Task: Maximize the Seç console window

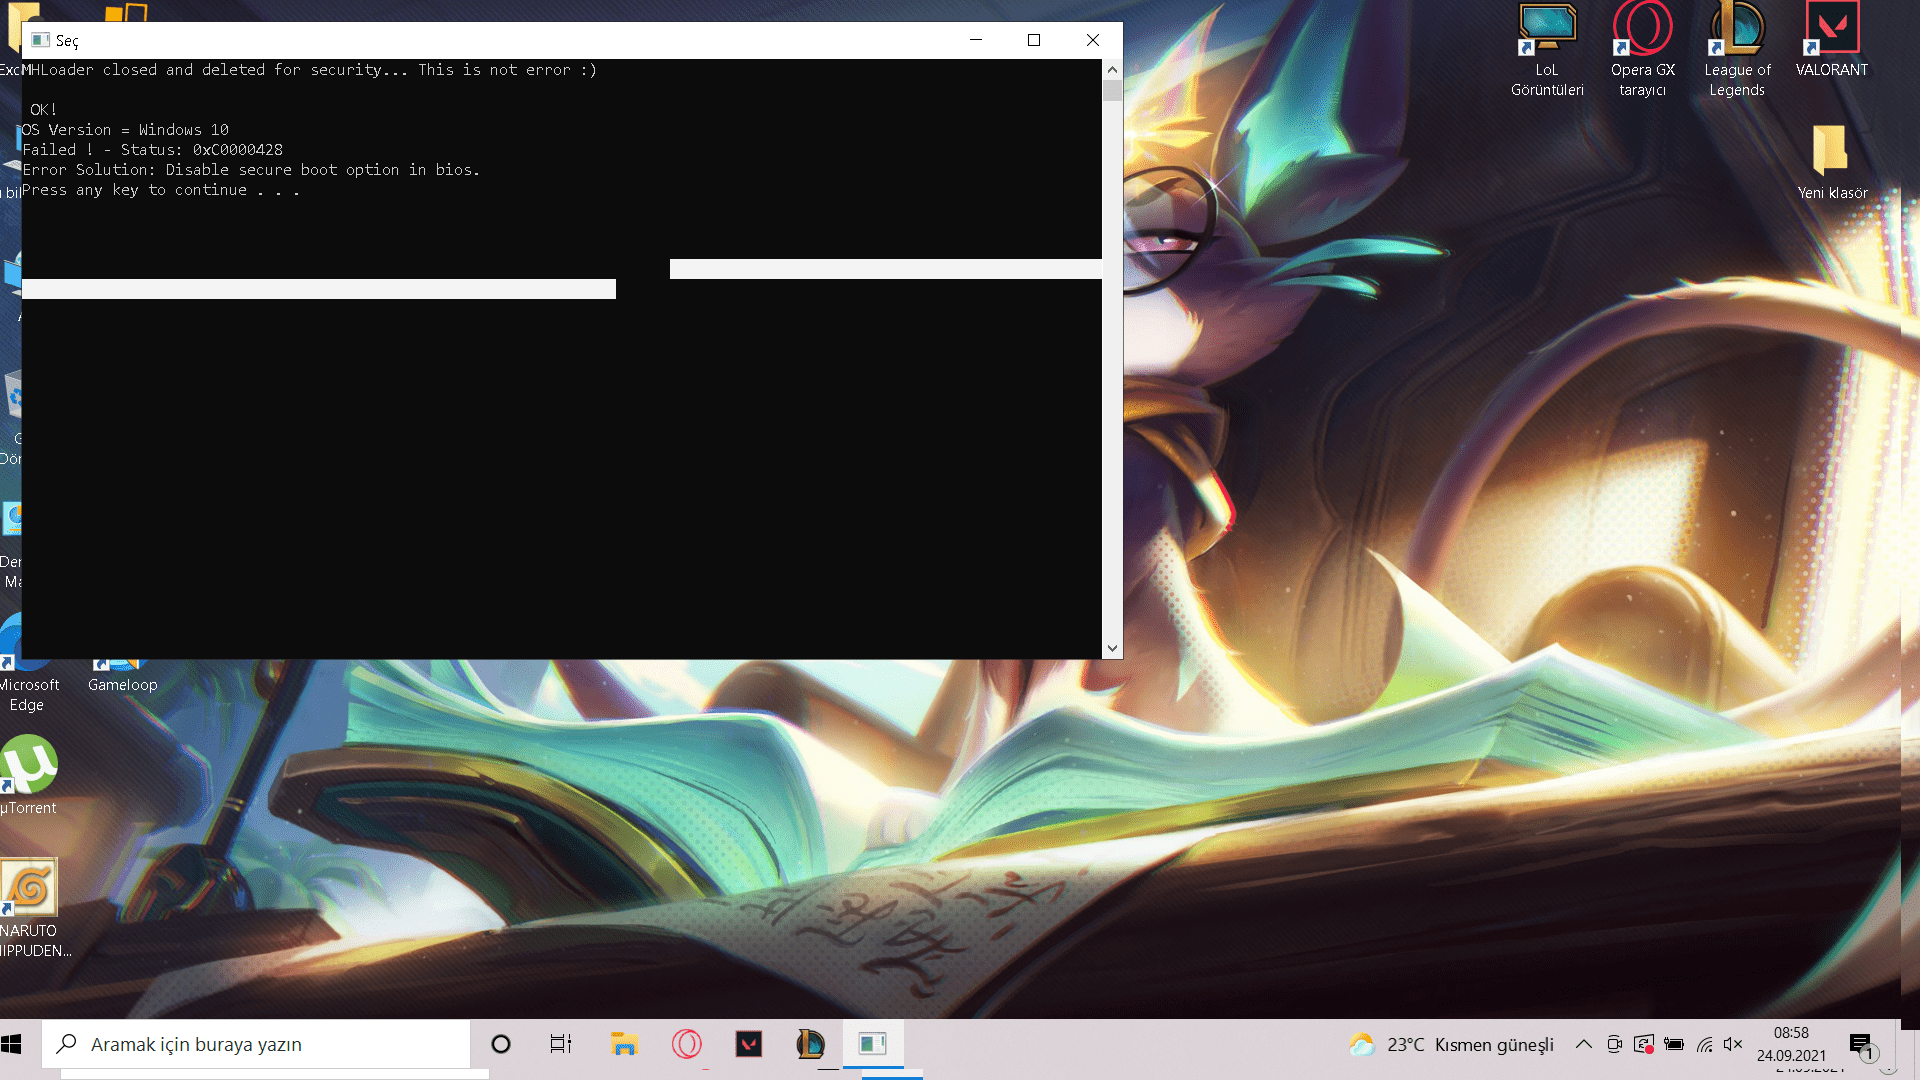Action: (1034, 40)
